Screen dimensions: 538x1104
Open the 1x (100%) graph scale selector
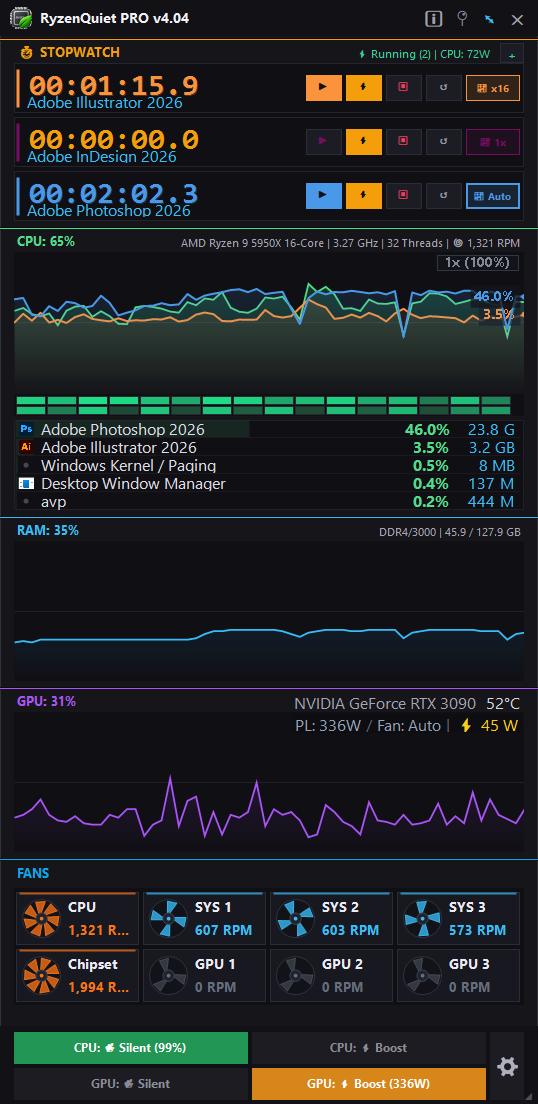coord(477,263)
